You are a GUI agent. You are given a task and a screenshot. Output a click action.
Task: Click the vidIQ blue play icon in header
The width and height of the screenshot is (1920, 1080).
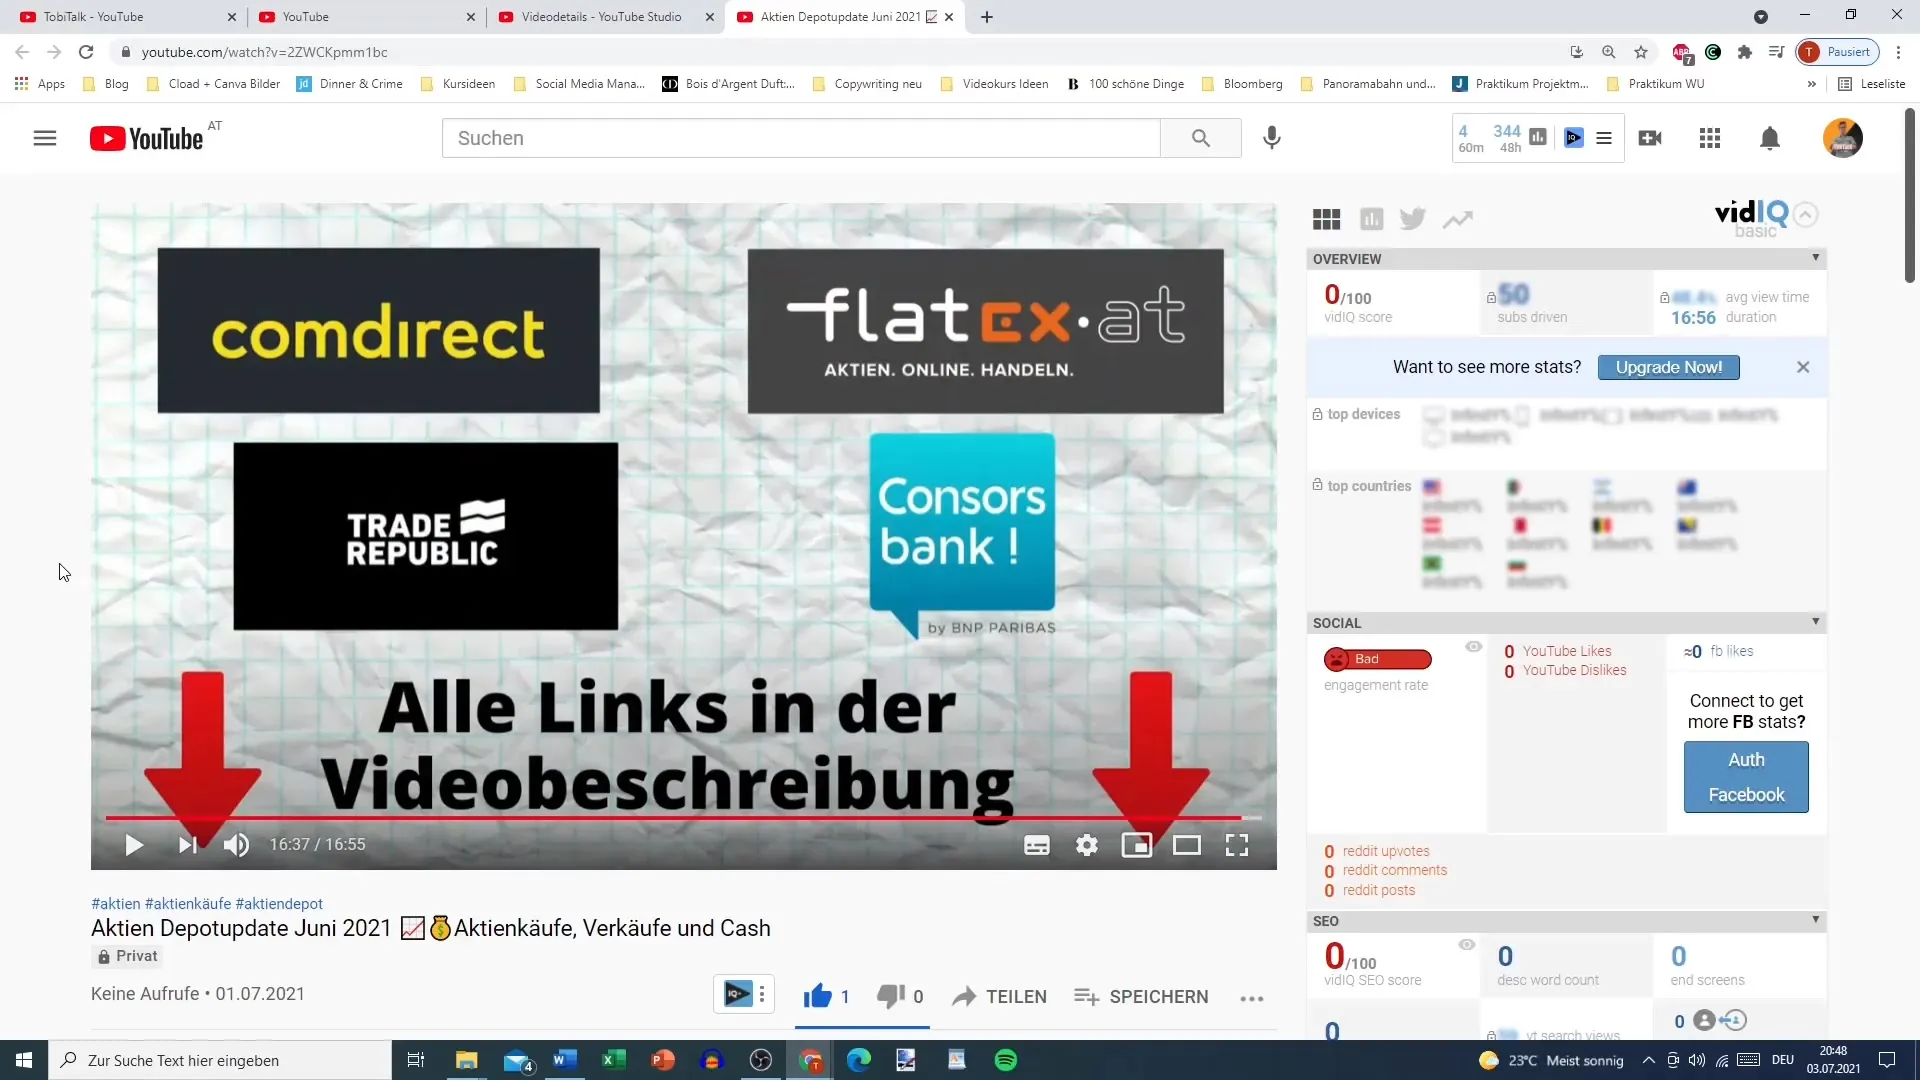point(1574,137)
